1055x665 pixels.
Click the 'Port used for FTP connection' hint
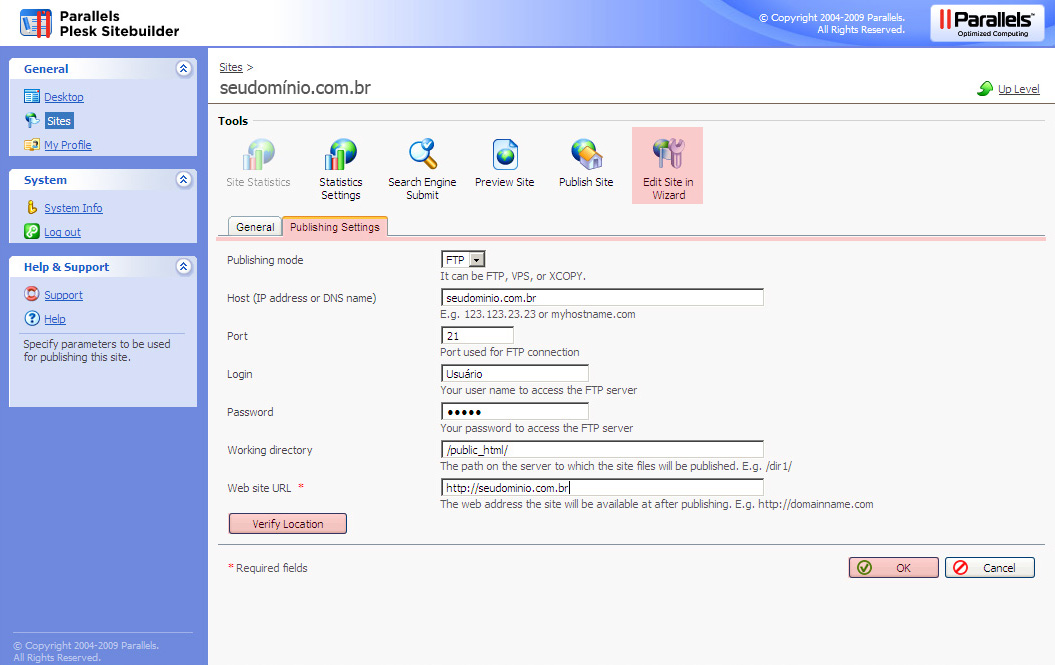click(510, 352)
